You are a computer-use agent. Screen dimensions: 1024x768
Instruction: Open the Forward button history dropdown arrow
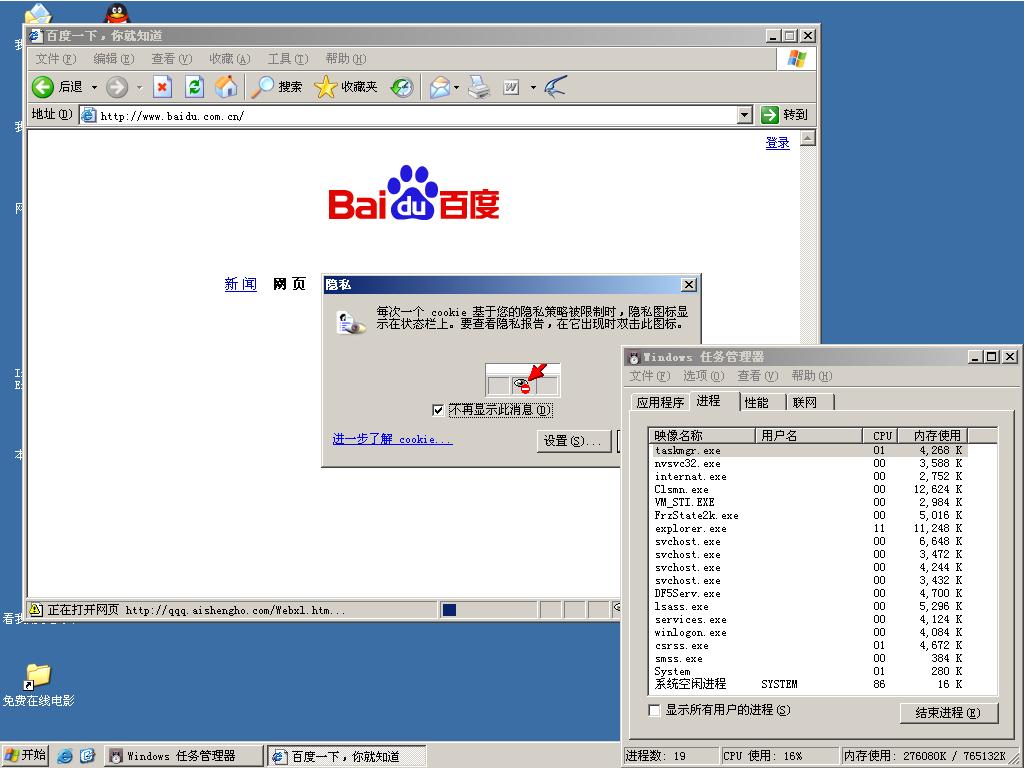click(x=139, y=87)
